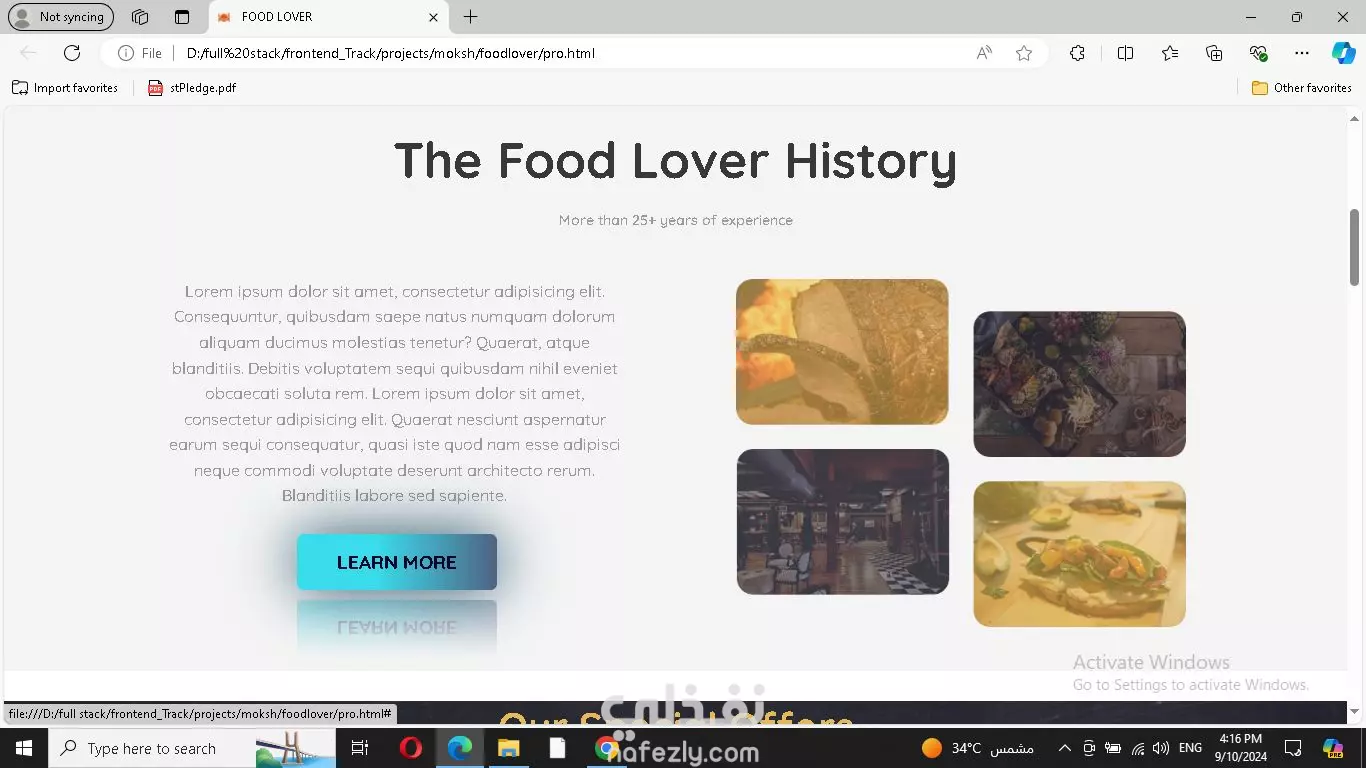Click the LEARN MORE button
The image size is (1366, 768).
397,562
